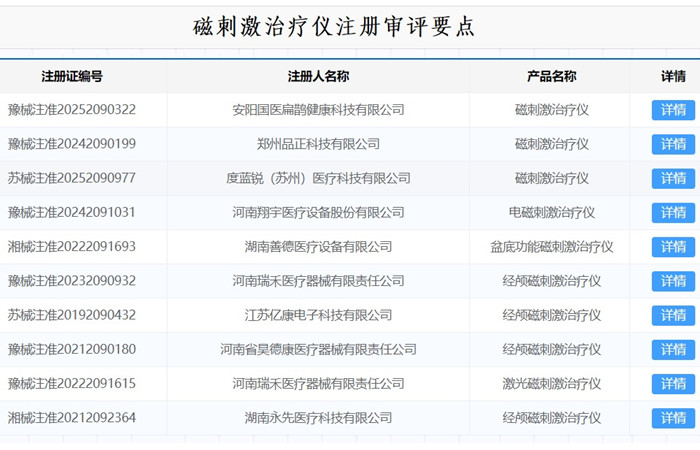Click 河南省昊德康医疗器械有限责任公司

pos(318,350)
